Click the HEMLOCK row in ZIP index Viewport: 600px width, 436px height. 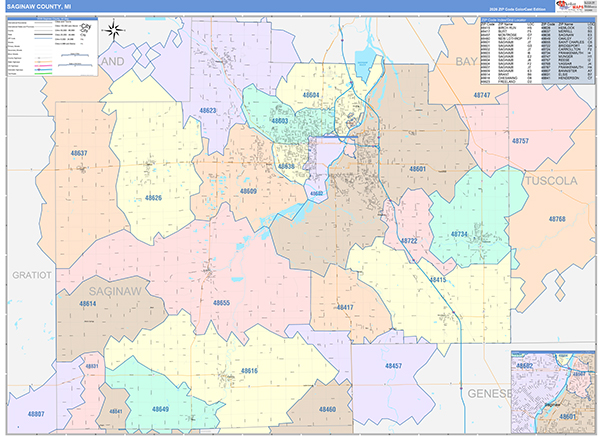pyautogui.click(x=567, y=28)
